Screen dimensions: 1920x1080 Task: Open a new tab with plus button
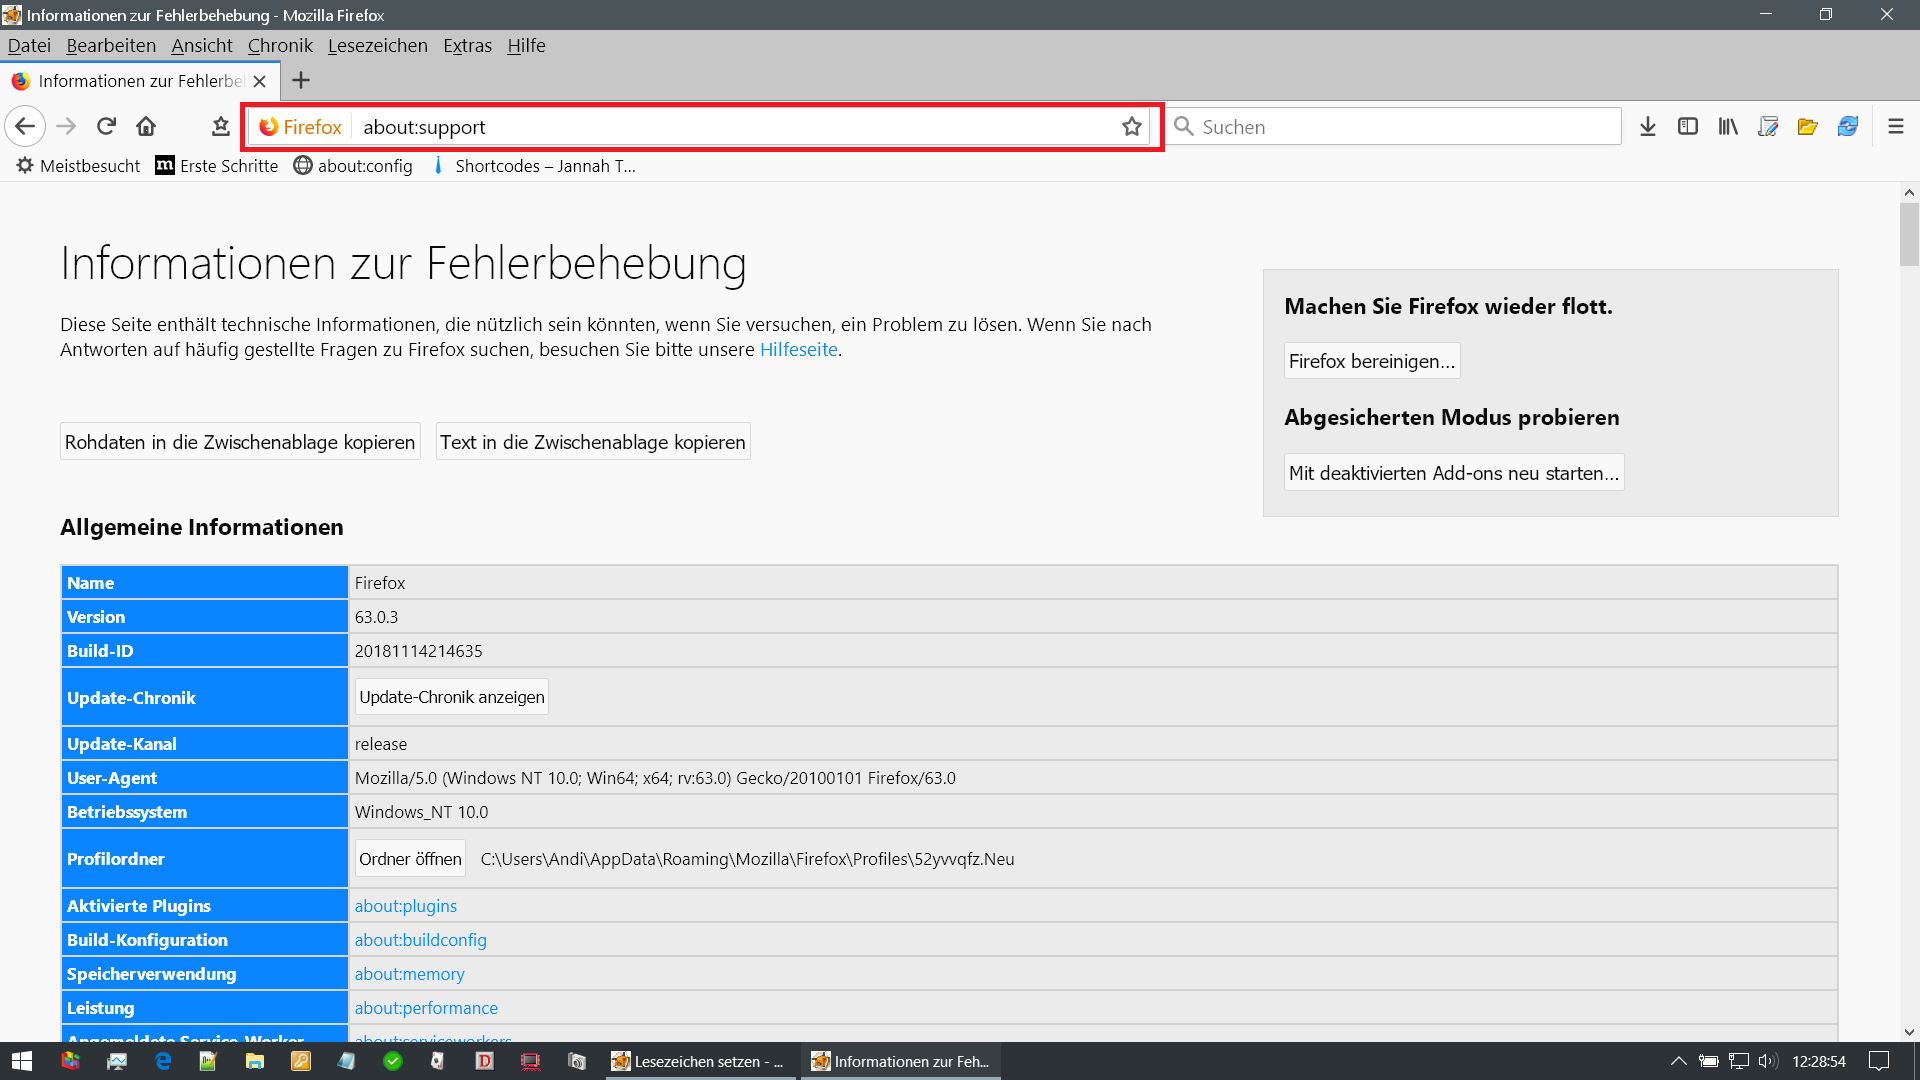(301, 81)
